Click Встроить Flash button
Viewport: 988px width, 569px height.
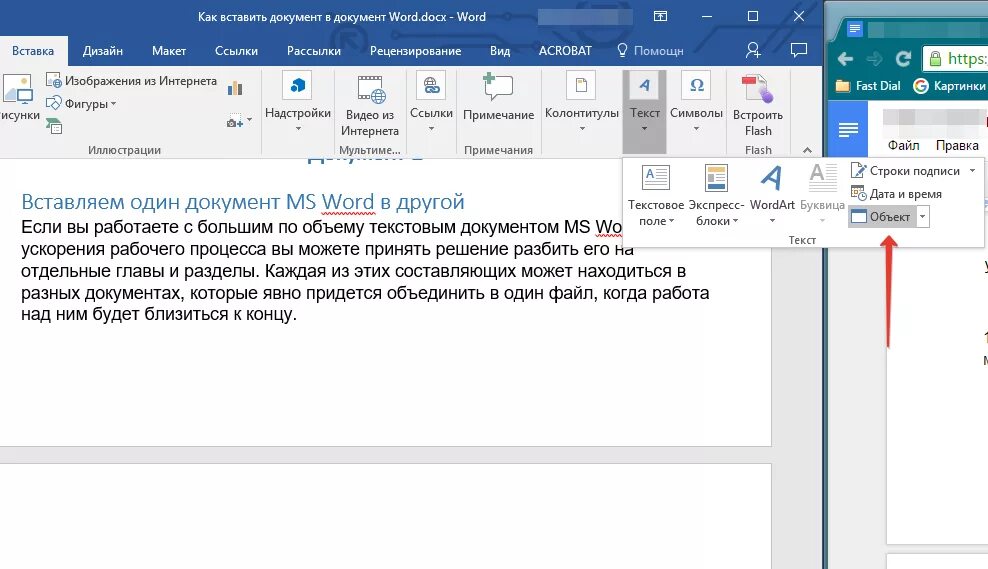click(x=758, y=105)
